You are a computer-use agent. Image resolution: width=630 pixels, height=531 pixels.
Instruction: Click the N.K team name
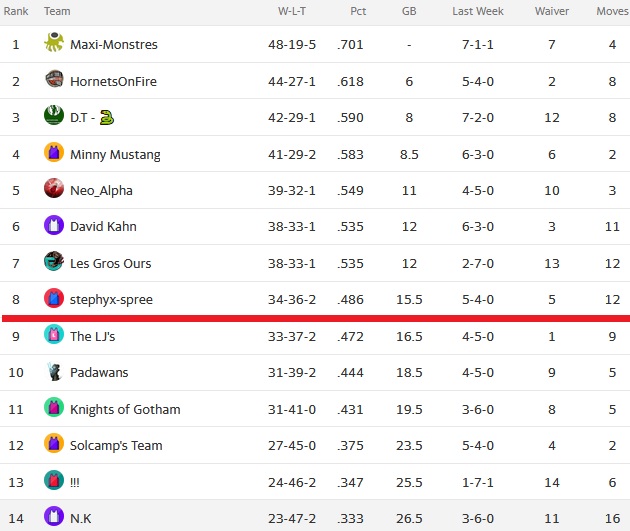click(80, 519)
